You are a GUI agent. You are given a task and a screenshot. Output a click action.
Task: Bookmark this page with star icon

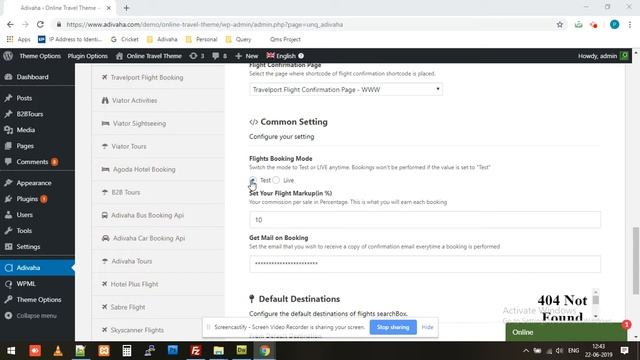560,24
